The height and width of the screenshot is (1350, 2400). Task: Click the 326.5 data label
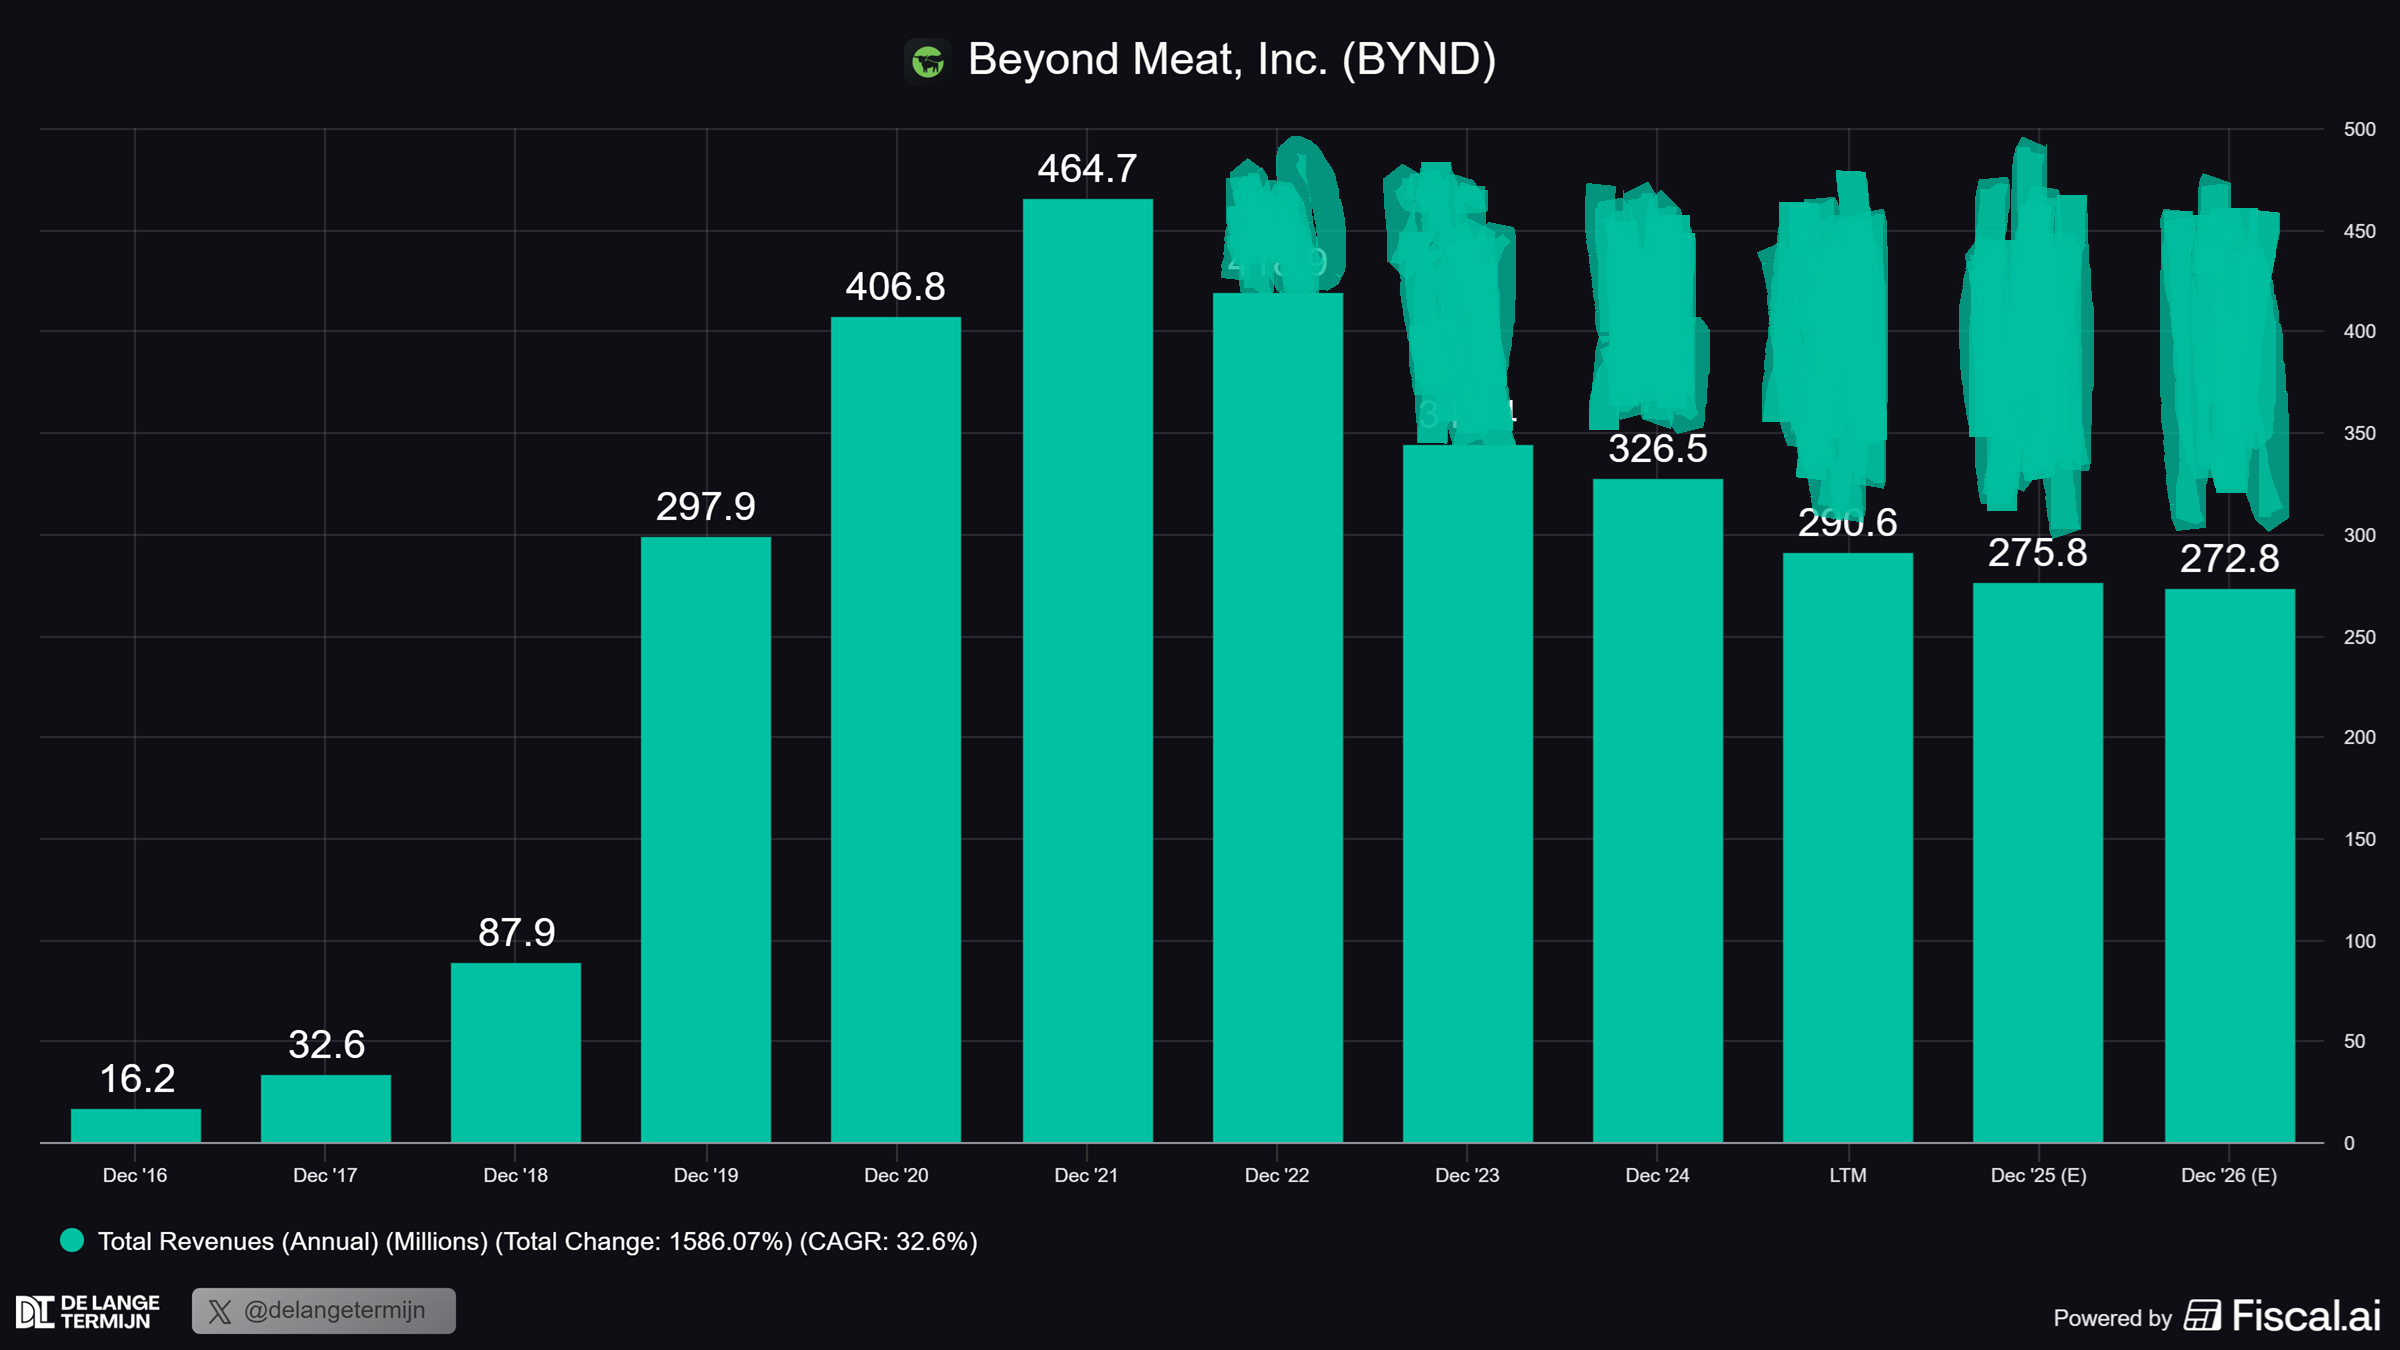pyautogui.click(x=1657, y=449)
